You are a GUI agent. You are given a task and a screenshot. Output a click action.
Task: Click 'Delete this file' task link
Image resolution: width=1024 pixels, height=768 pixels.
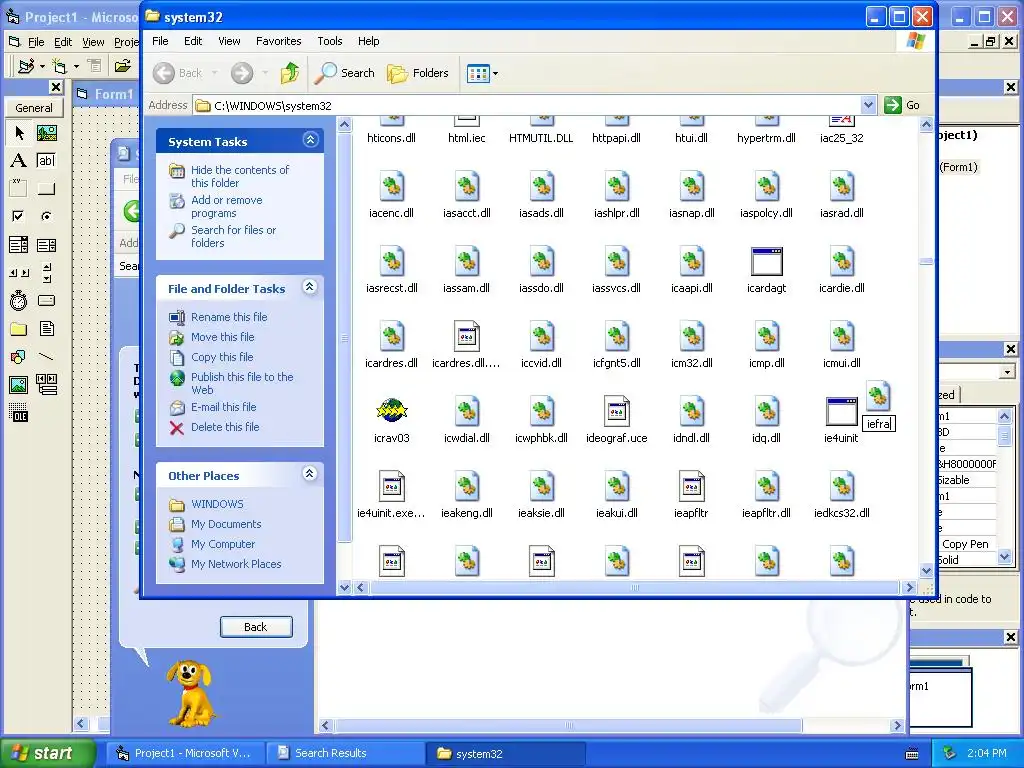pyautogui.click(x=225, y=427)
